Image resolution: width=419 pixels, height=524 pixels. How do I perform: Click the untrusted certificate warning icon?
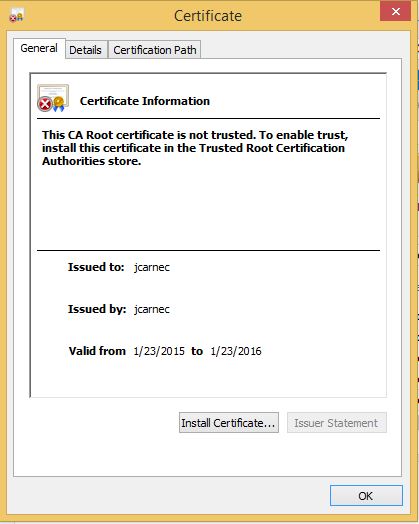click(53, 98)
